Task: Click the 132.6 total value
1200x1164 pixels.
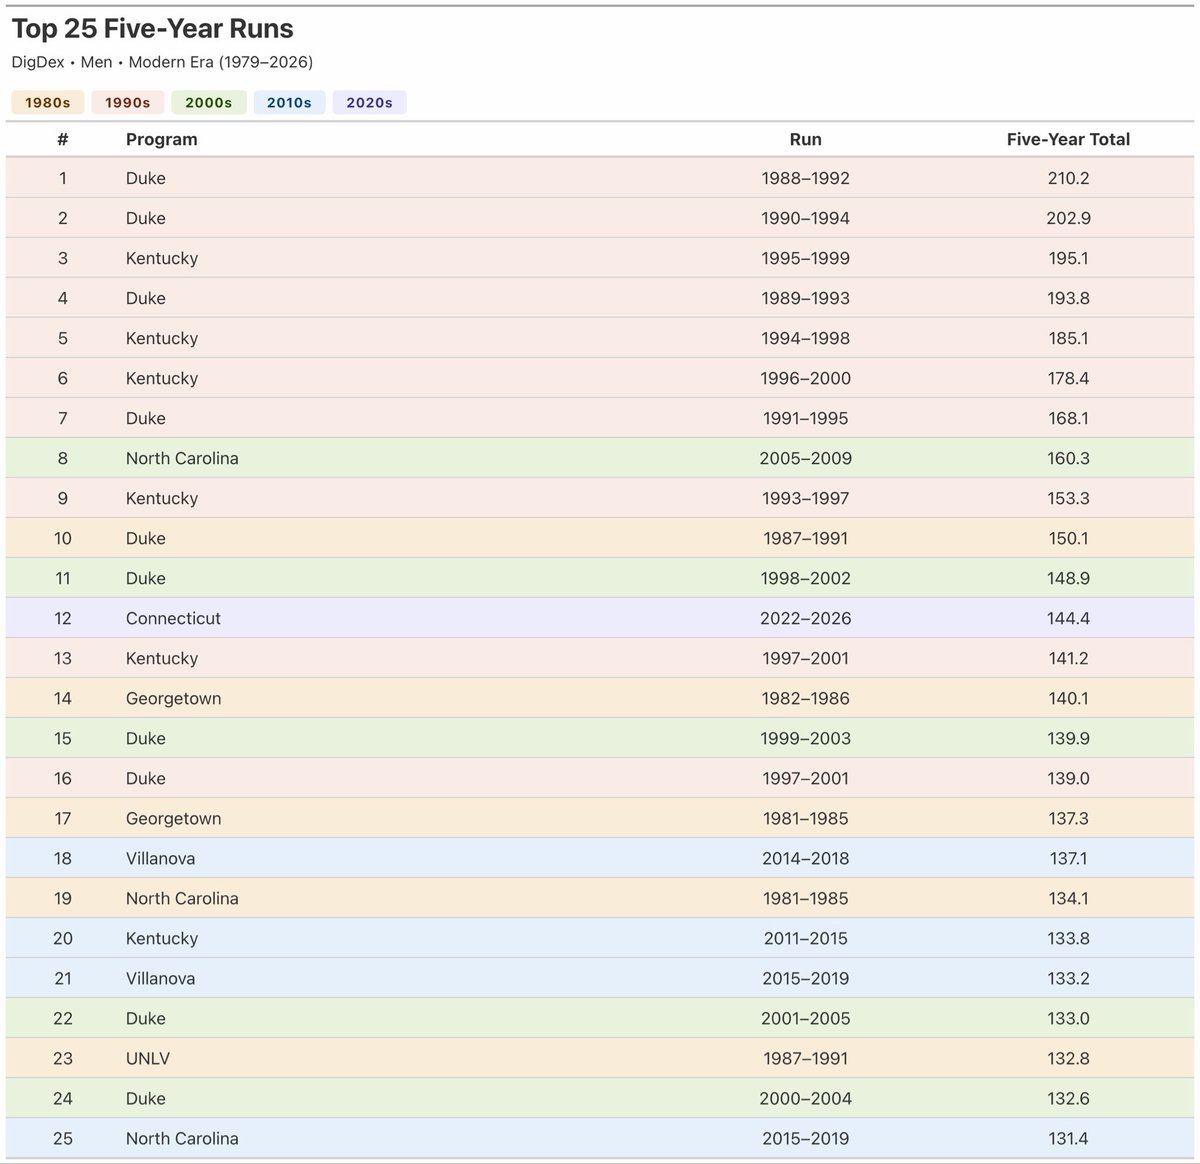Action: pos(1068,1098)
